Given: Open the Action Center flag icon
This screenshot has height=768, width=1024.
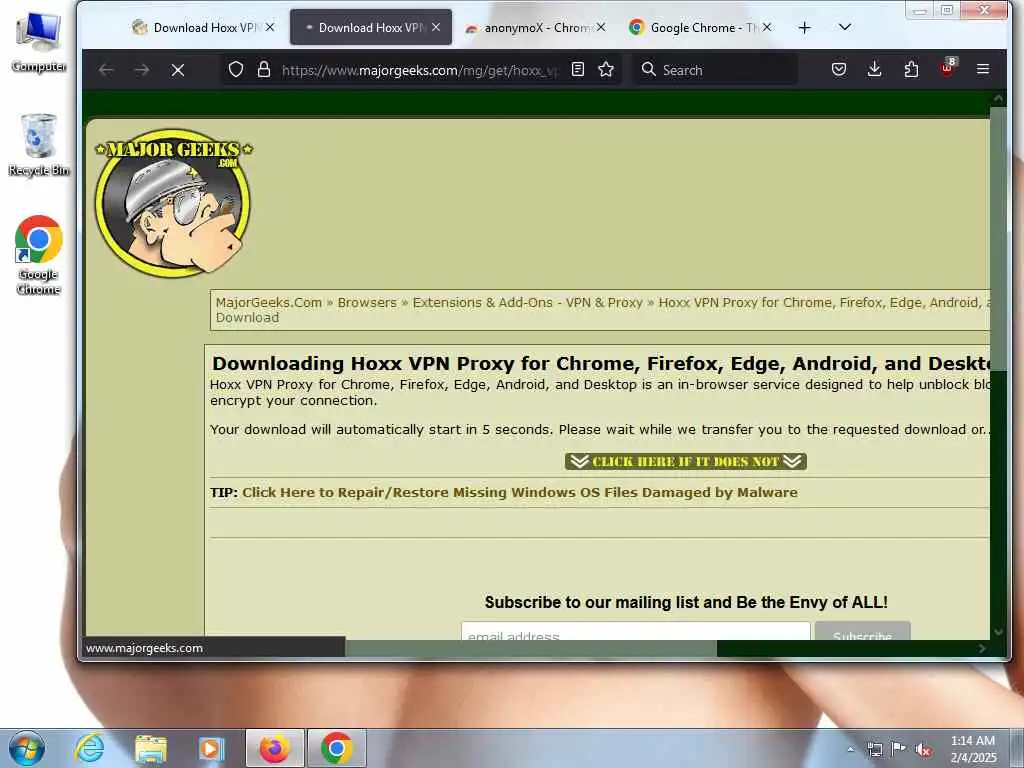Looking at the screenshot, I should pos(899,749).
